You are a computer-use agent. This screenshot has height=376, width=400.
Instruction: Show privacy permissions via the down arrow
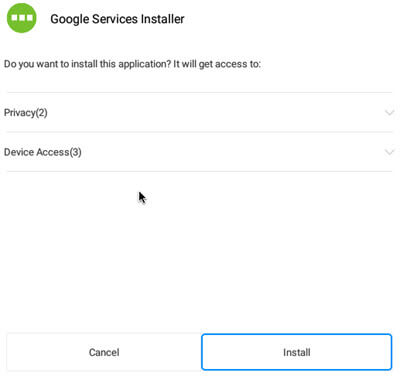coord(389,113)
